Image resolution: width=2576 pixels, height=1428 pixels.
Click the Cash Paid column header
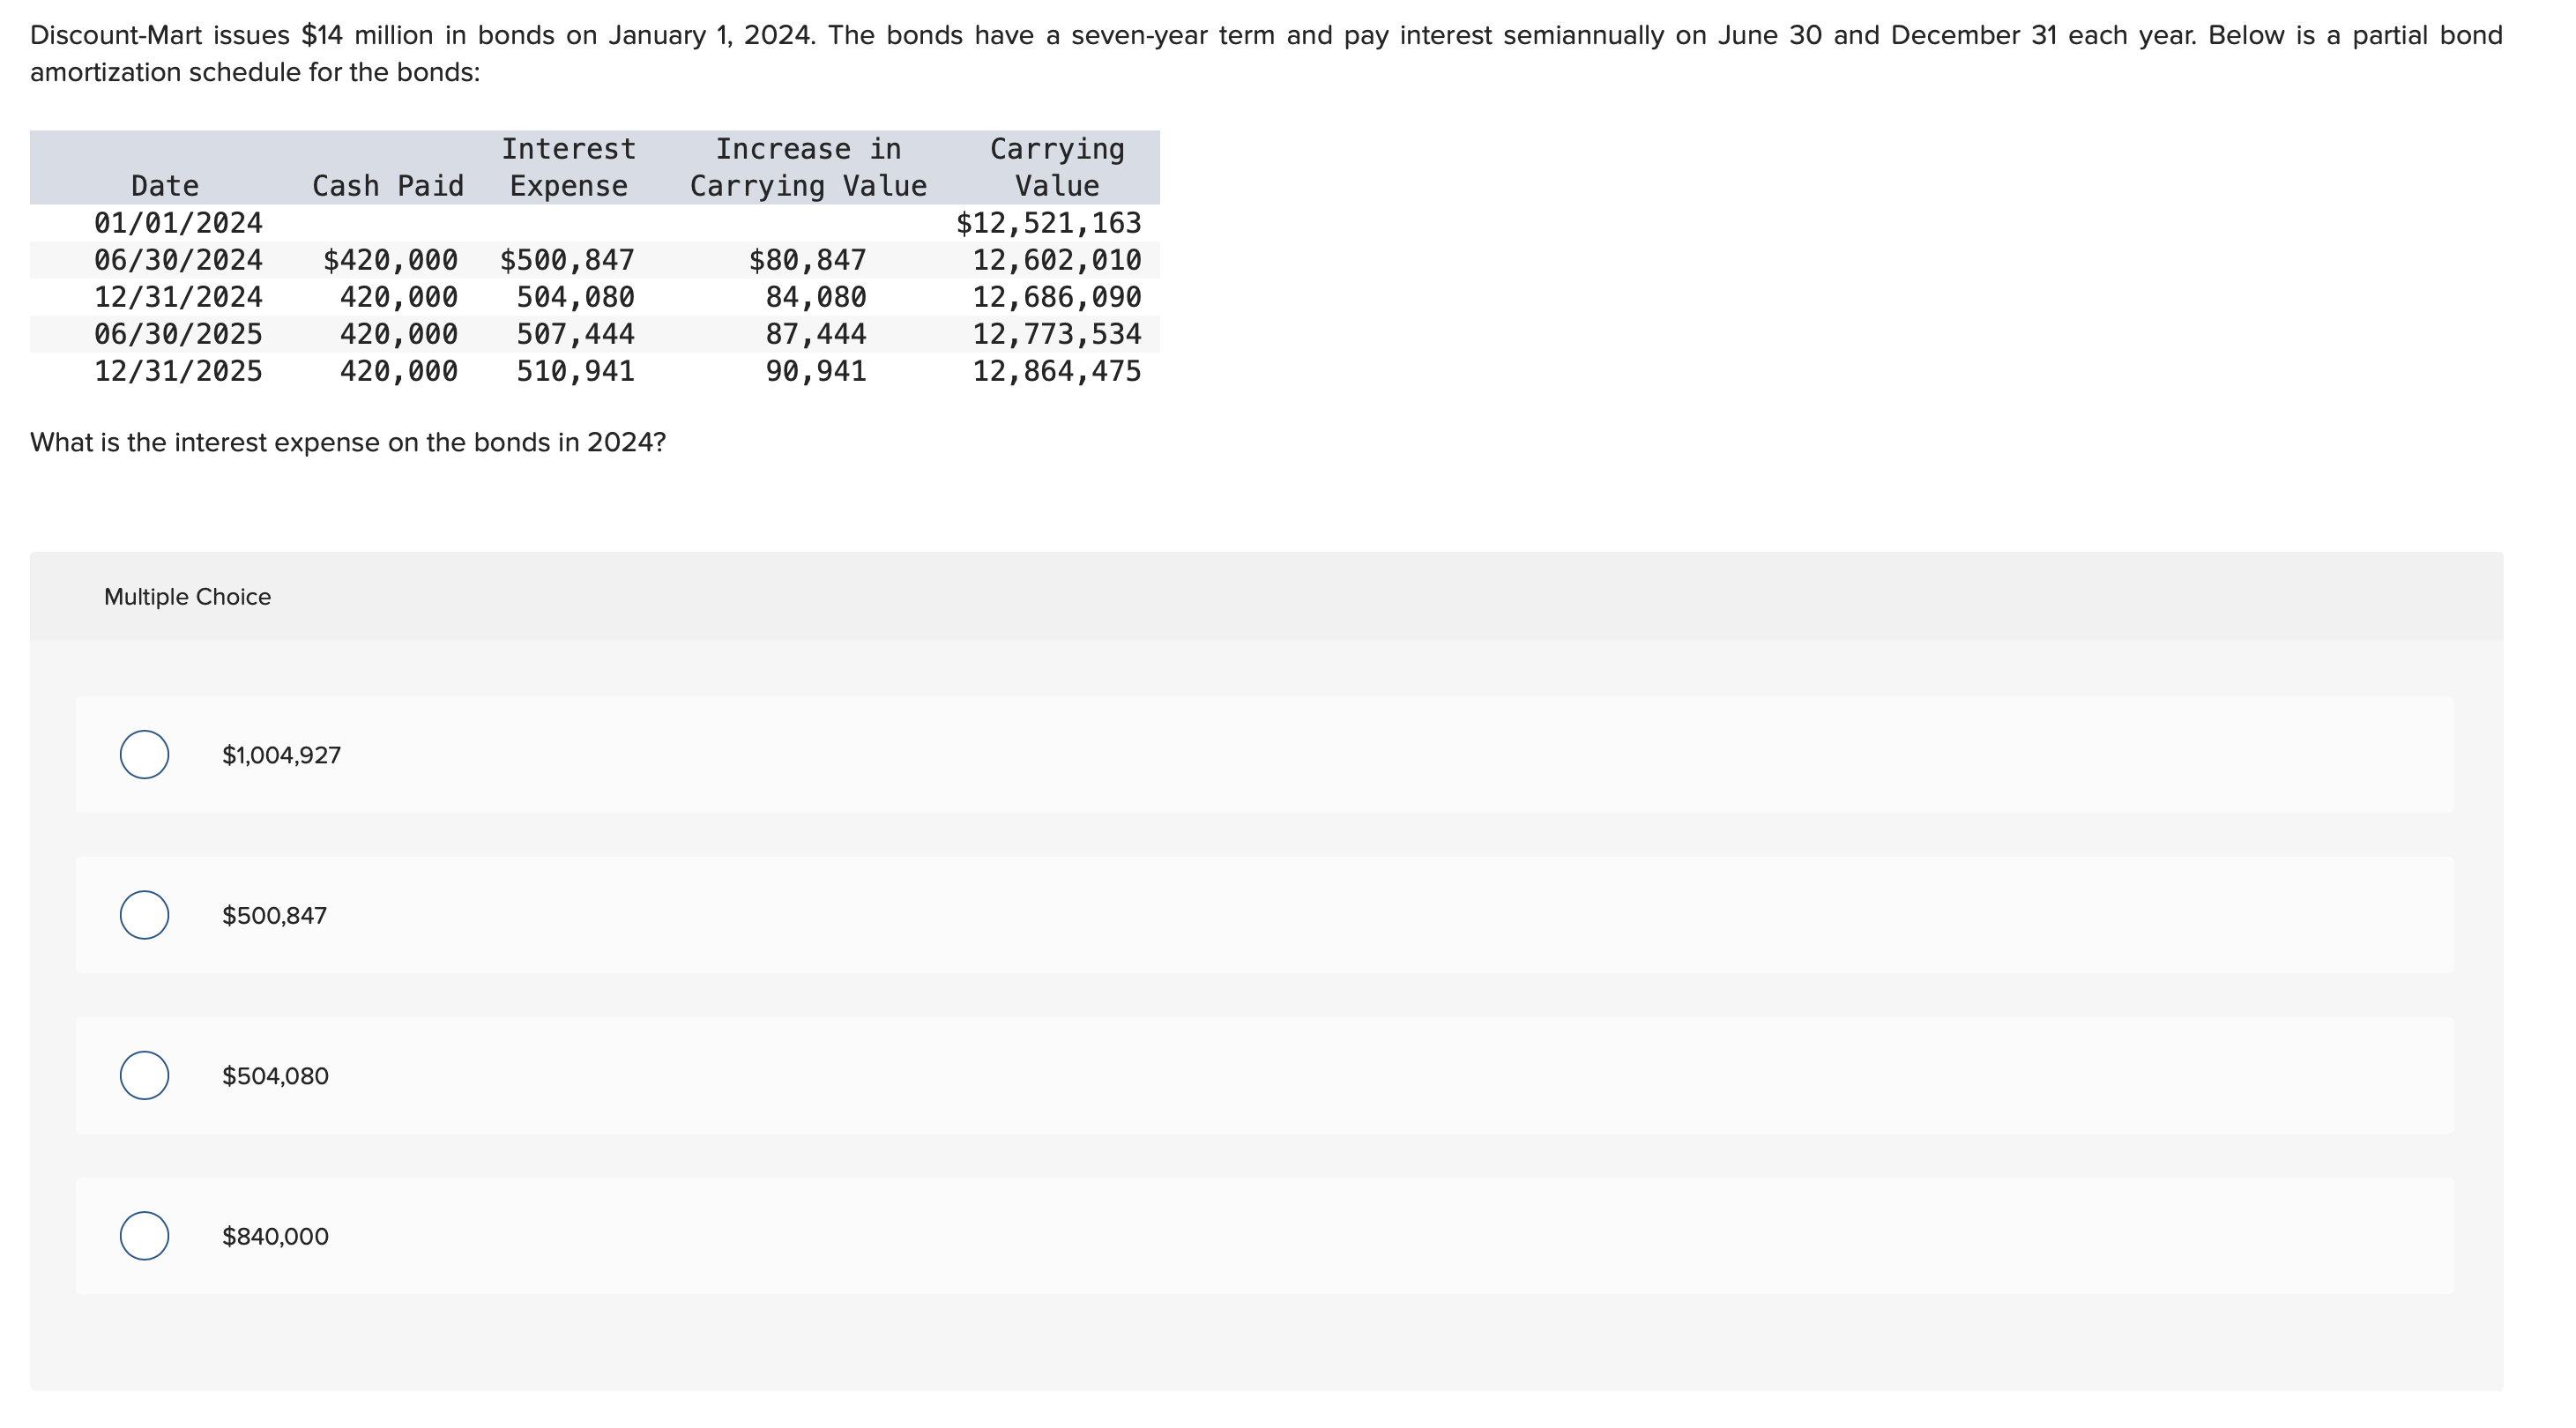(x=388, y=185)
